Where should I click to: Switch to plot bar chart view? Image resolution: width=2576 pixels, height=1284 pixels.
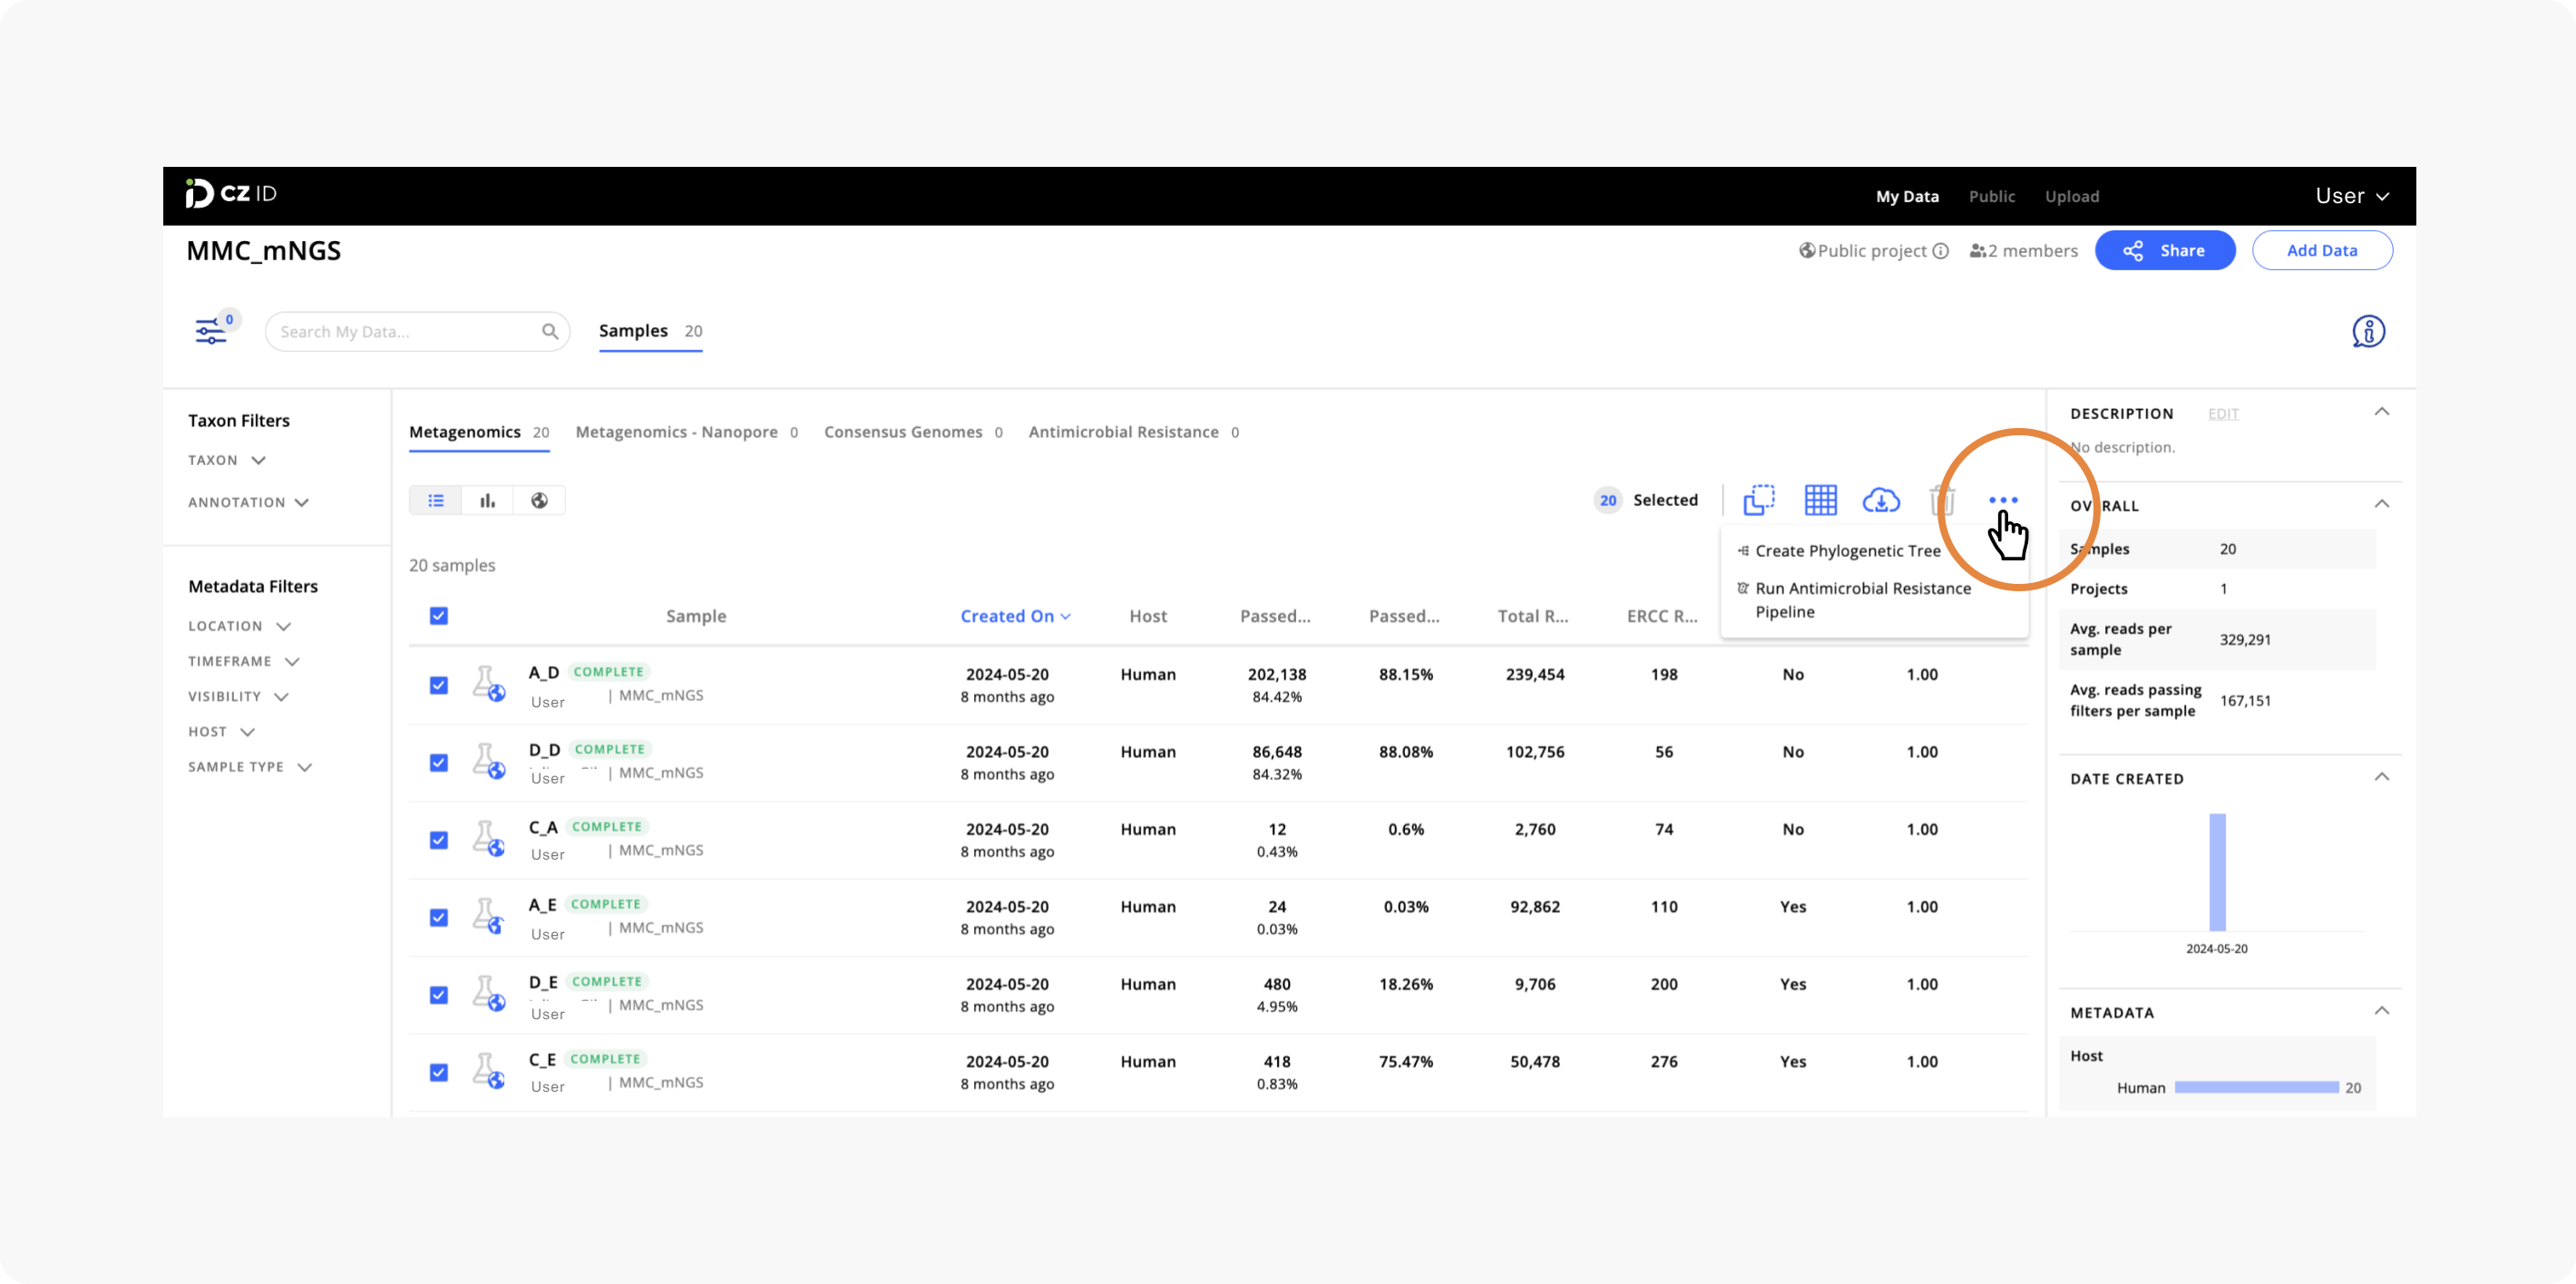tap(487, 501)
